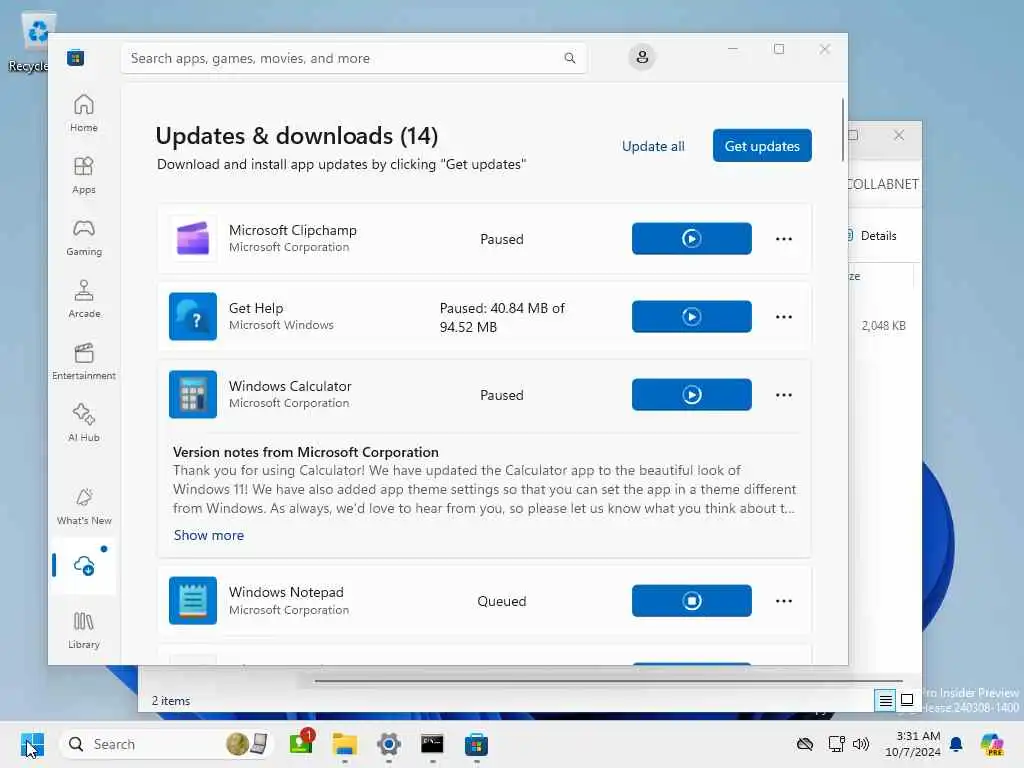Viewport: 1024px width, 768px height.
Task: Stop the queued Windows Notepad update
Action: pos(692,601)
